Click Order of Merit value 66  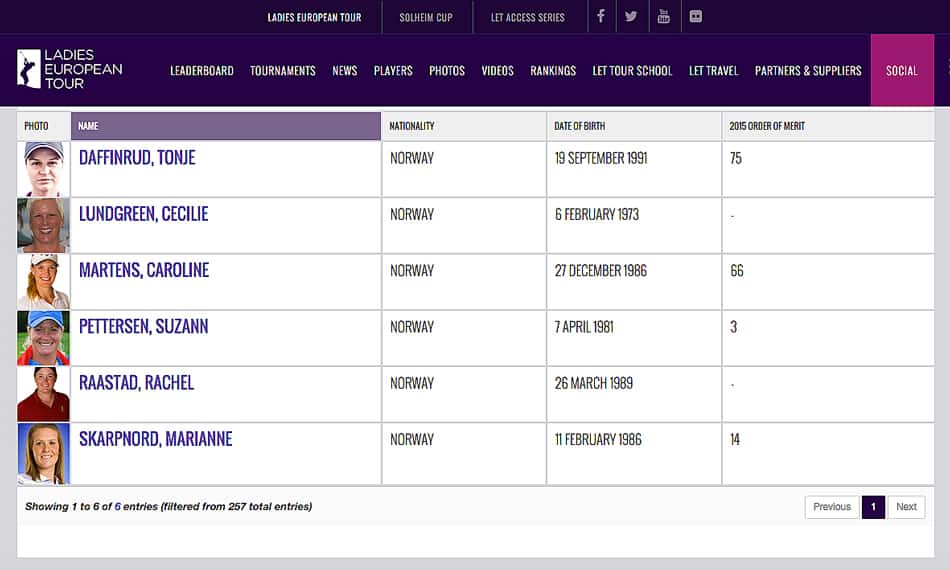pos(737,271)
